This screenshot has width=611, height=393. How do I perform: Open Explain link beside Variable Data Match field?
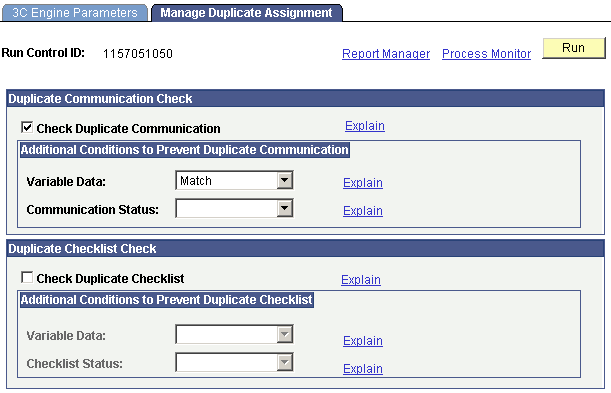pyautogui.click(x=363, y=183)
